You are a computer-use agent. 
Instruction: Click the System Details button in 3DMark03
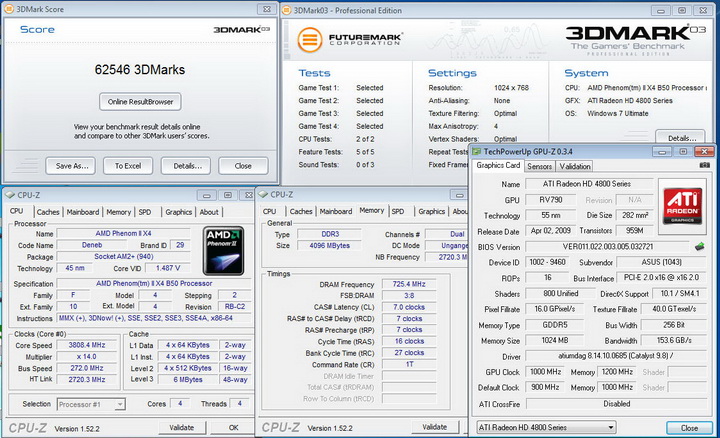tap(680, 137)
